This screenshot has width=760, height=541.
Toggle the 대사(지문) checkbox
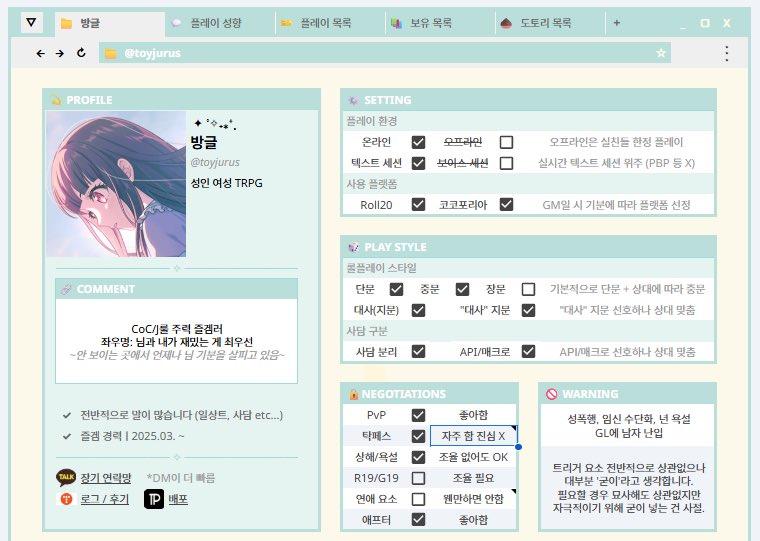(418, 310)
